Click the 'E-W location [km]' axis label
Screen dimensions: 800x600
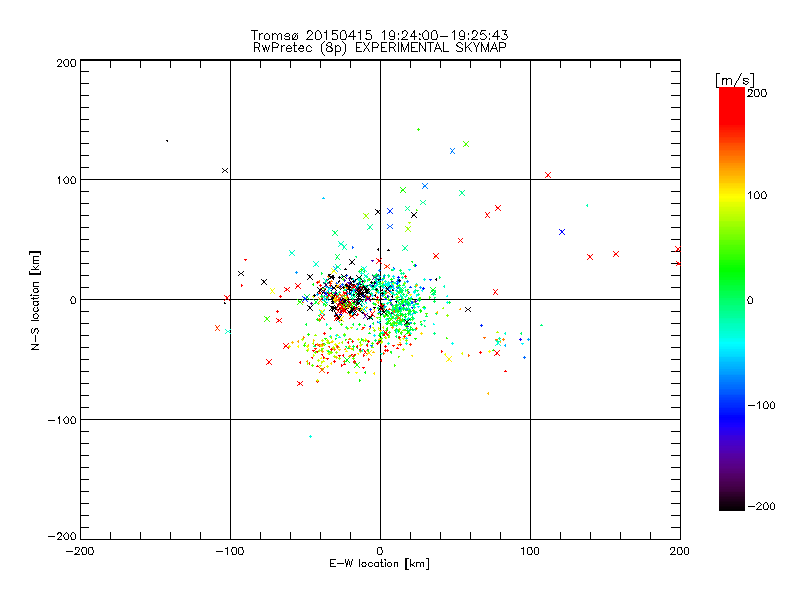point(379,563)
